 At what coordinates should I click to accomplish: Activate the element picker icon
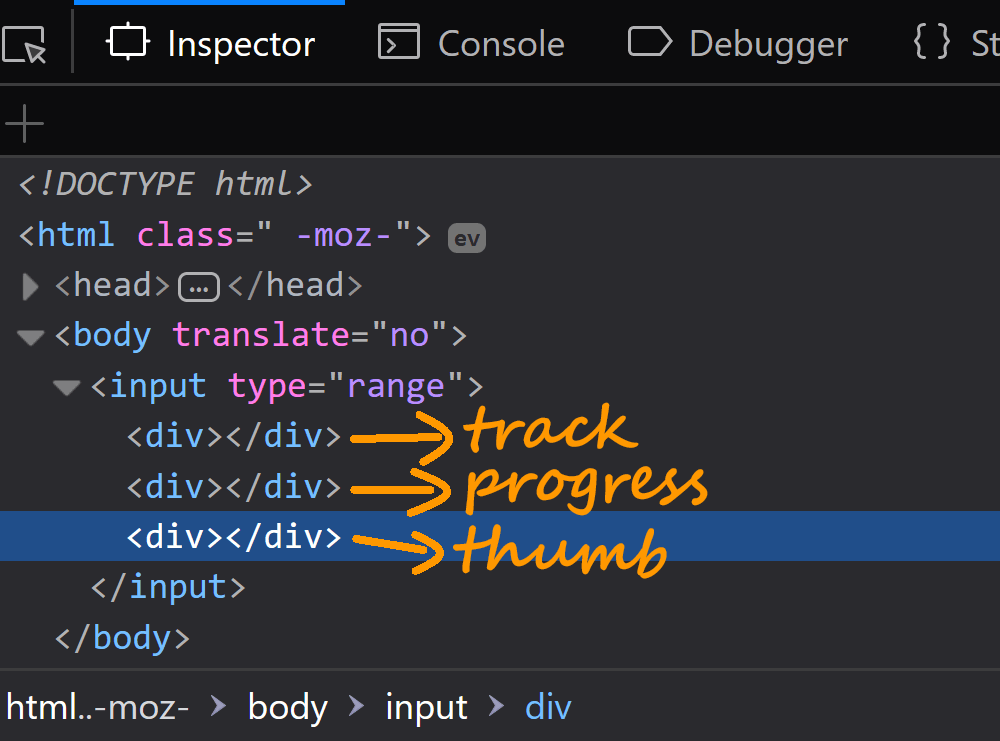coord(26,44)
